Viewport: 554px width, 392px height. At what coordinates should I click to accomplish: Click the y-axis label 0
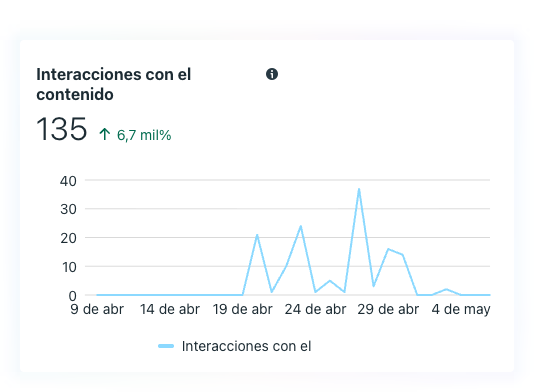click(72, 296)
